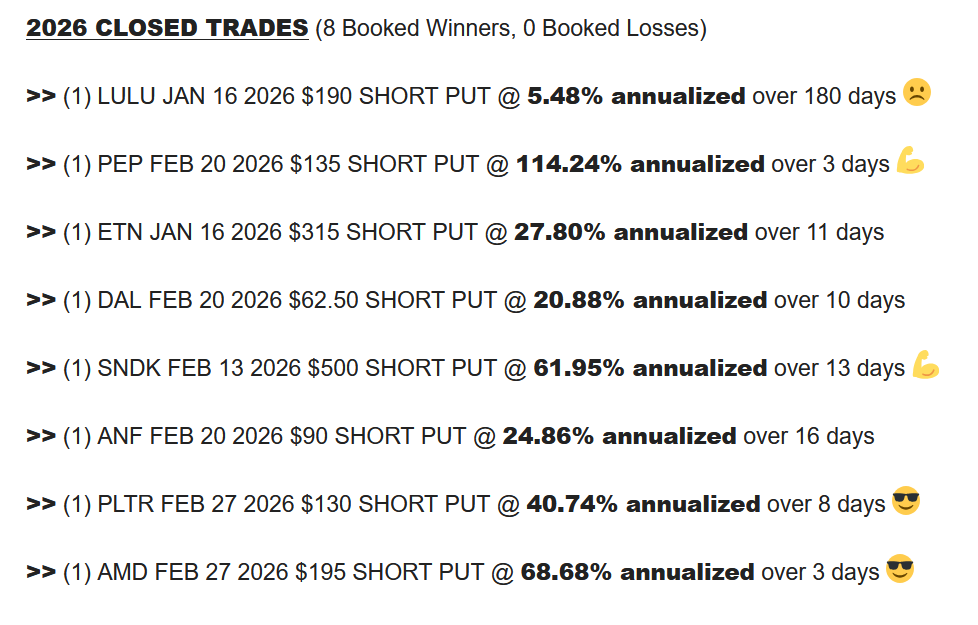Click the bold 68.68% annualized text

pyautogui.click(x=637, y=573)
